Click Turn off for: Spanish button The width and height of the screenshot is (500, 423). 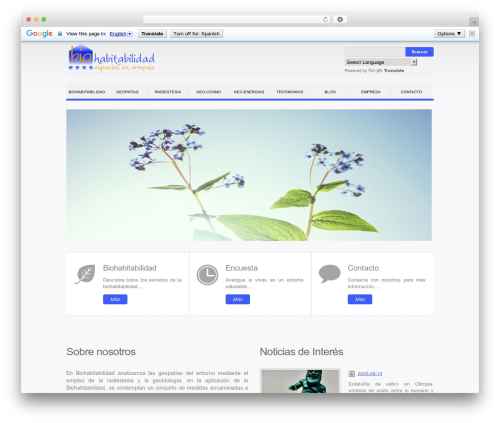(x=196, y=34)
